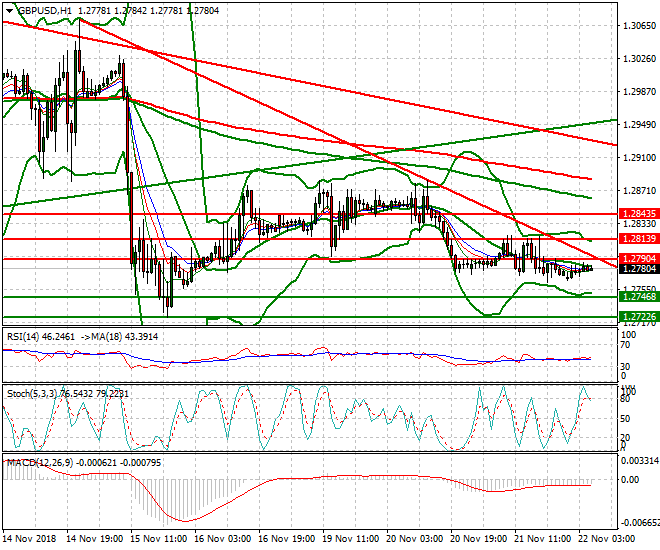
Task: Select the red 1.28435 price level label
Action: click(x=639, y=214)
